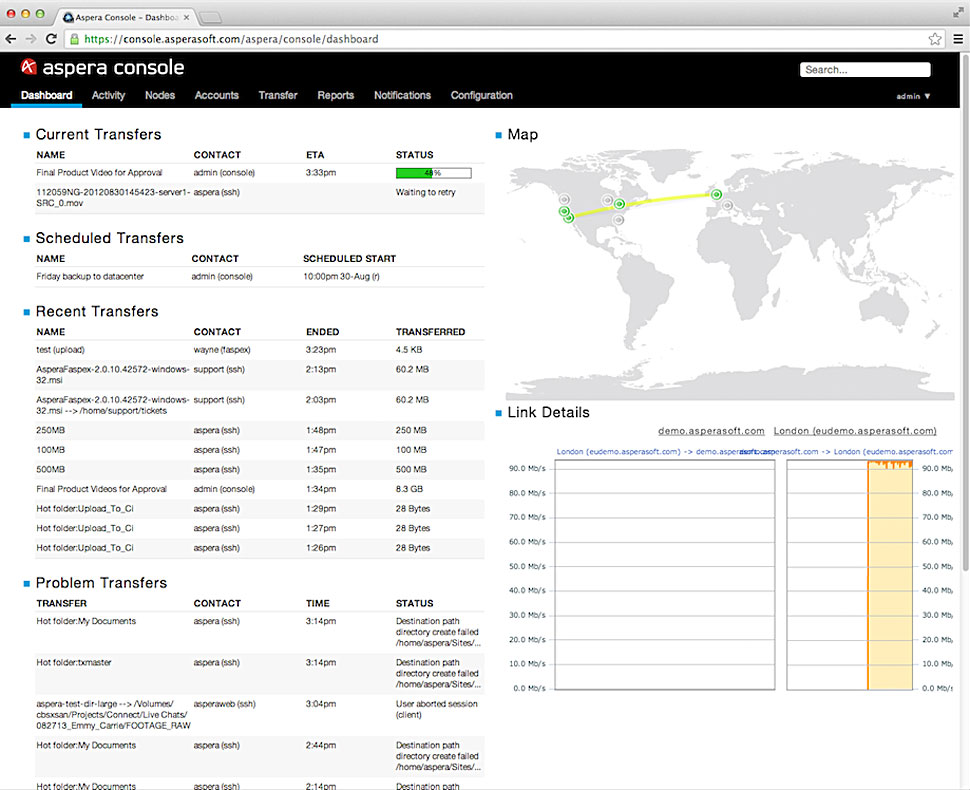Click the 48% transfer progress bar
This screenshot has height=790, width=970.
(433, 173)
